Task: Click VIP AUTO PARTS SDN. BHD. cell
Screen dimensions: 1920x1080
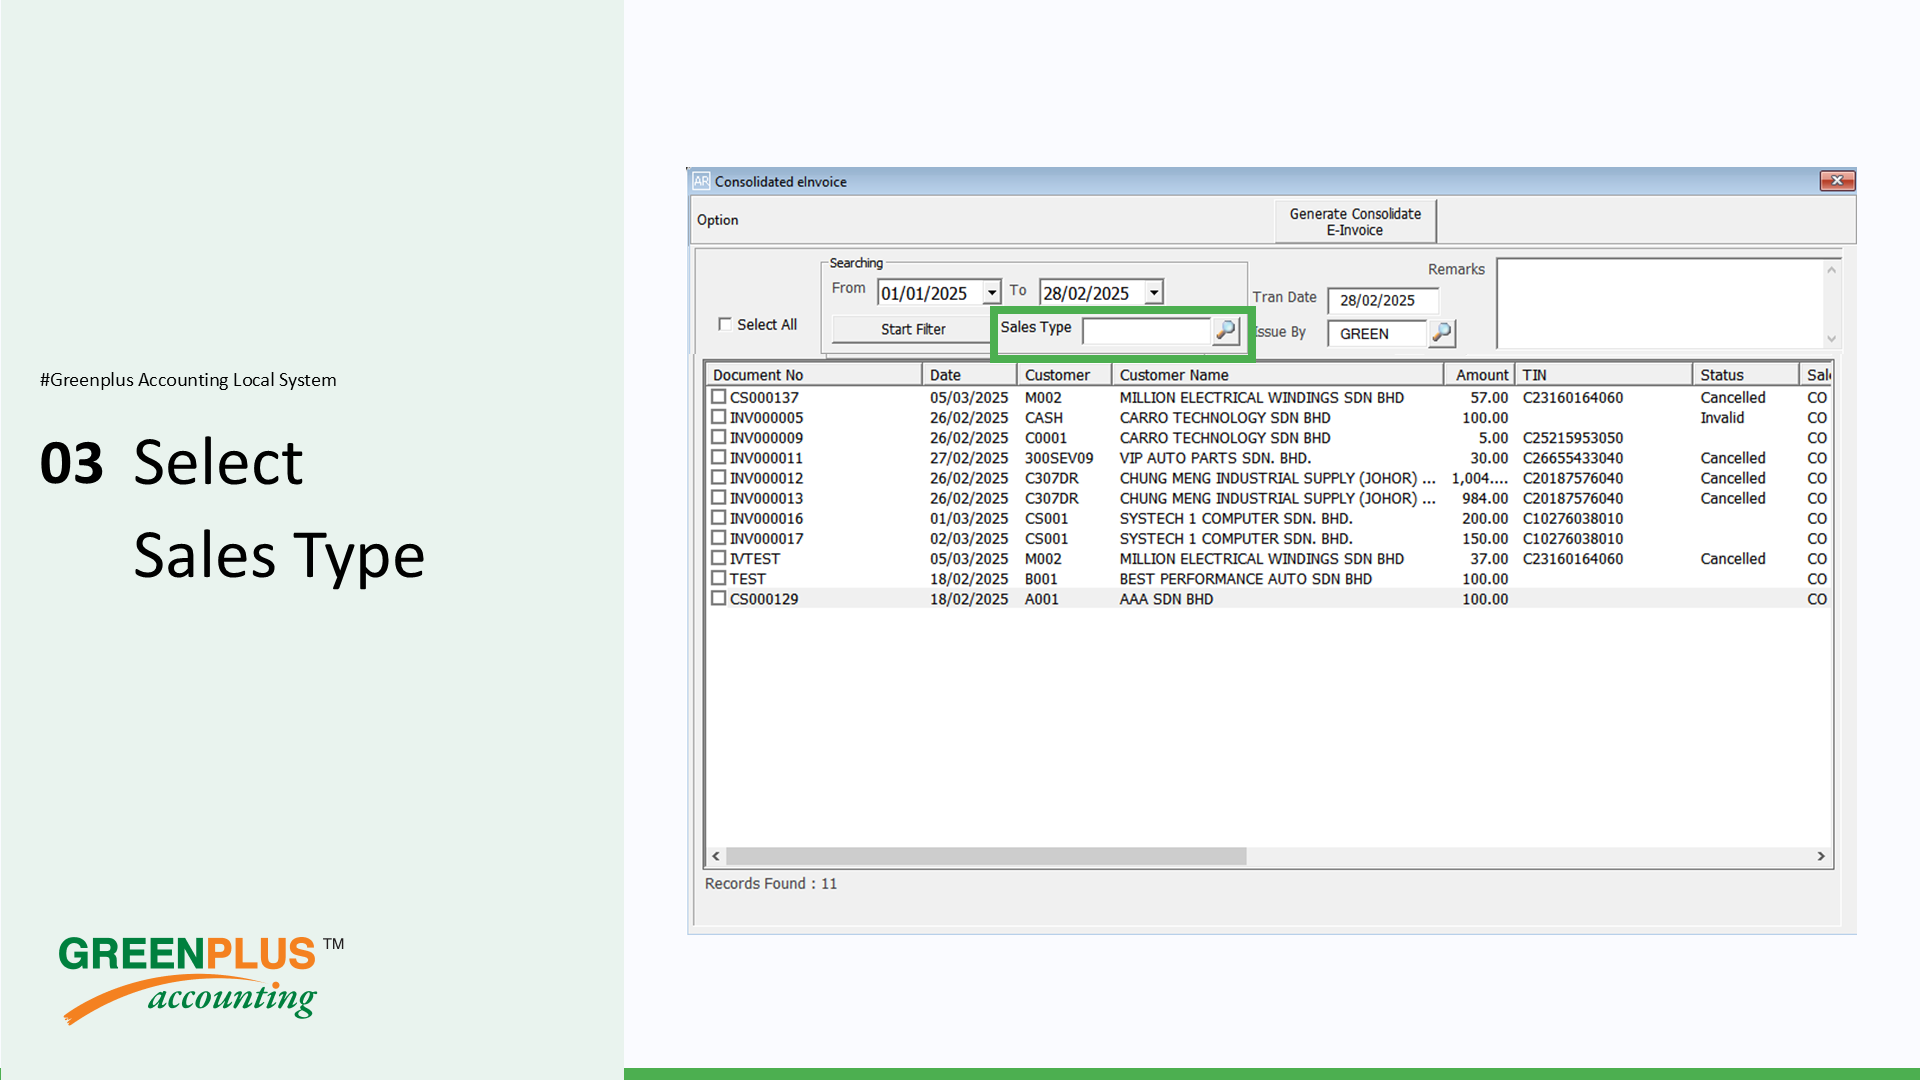Action: click(x=1215, y=458)
